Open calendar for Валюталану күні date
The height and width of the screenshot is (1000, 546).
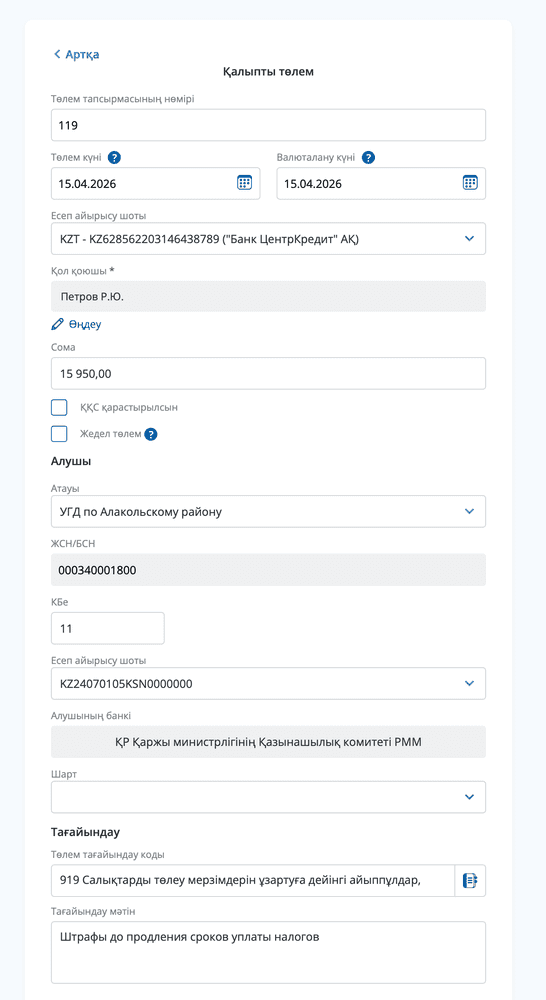pyautogui.click(x=470, y=183)
